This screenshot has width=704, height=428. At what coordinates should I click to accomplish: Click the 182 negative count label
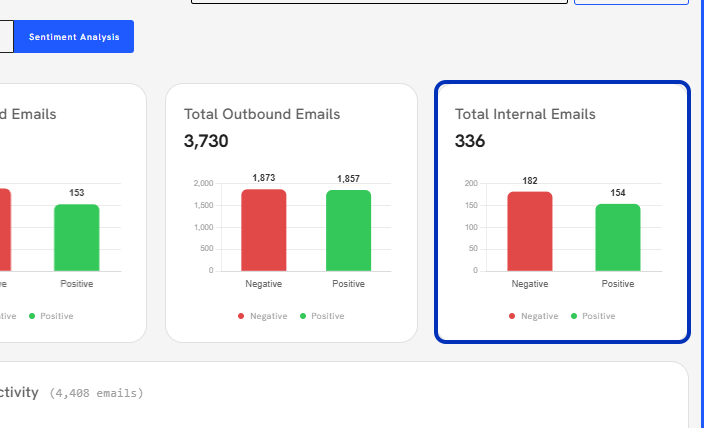pos(530,181)
